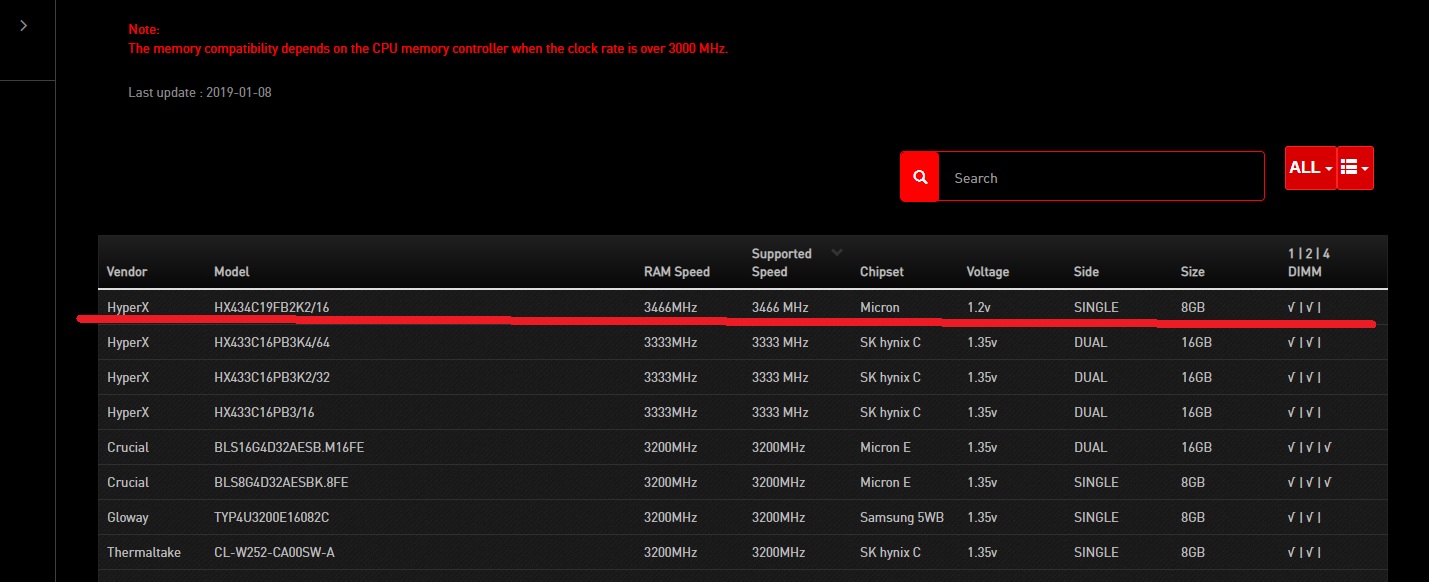Screen dimensions: 1429x582
Task: Click the 3466 MHz Supported Speed cell
Action: pyautogui.click(x=780, y=307)
